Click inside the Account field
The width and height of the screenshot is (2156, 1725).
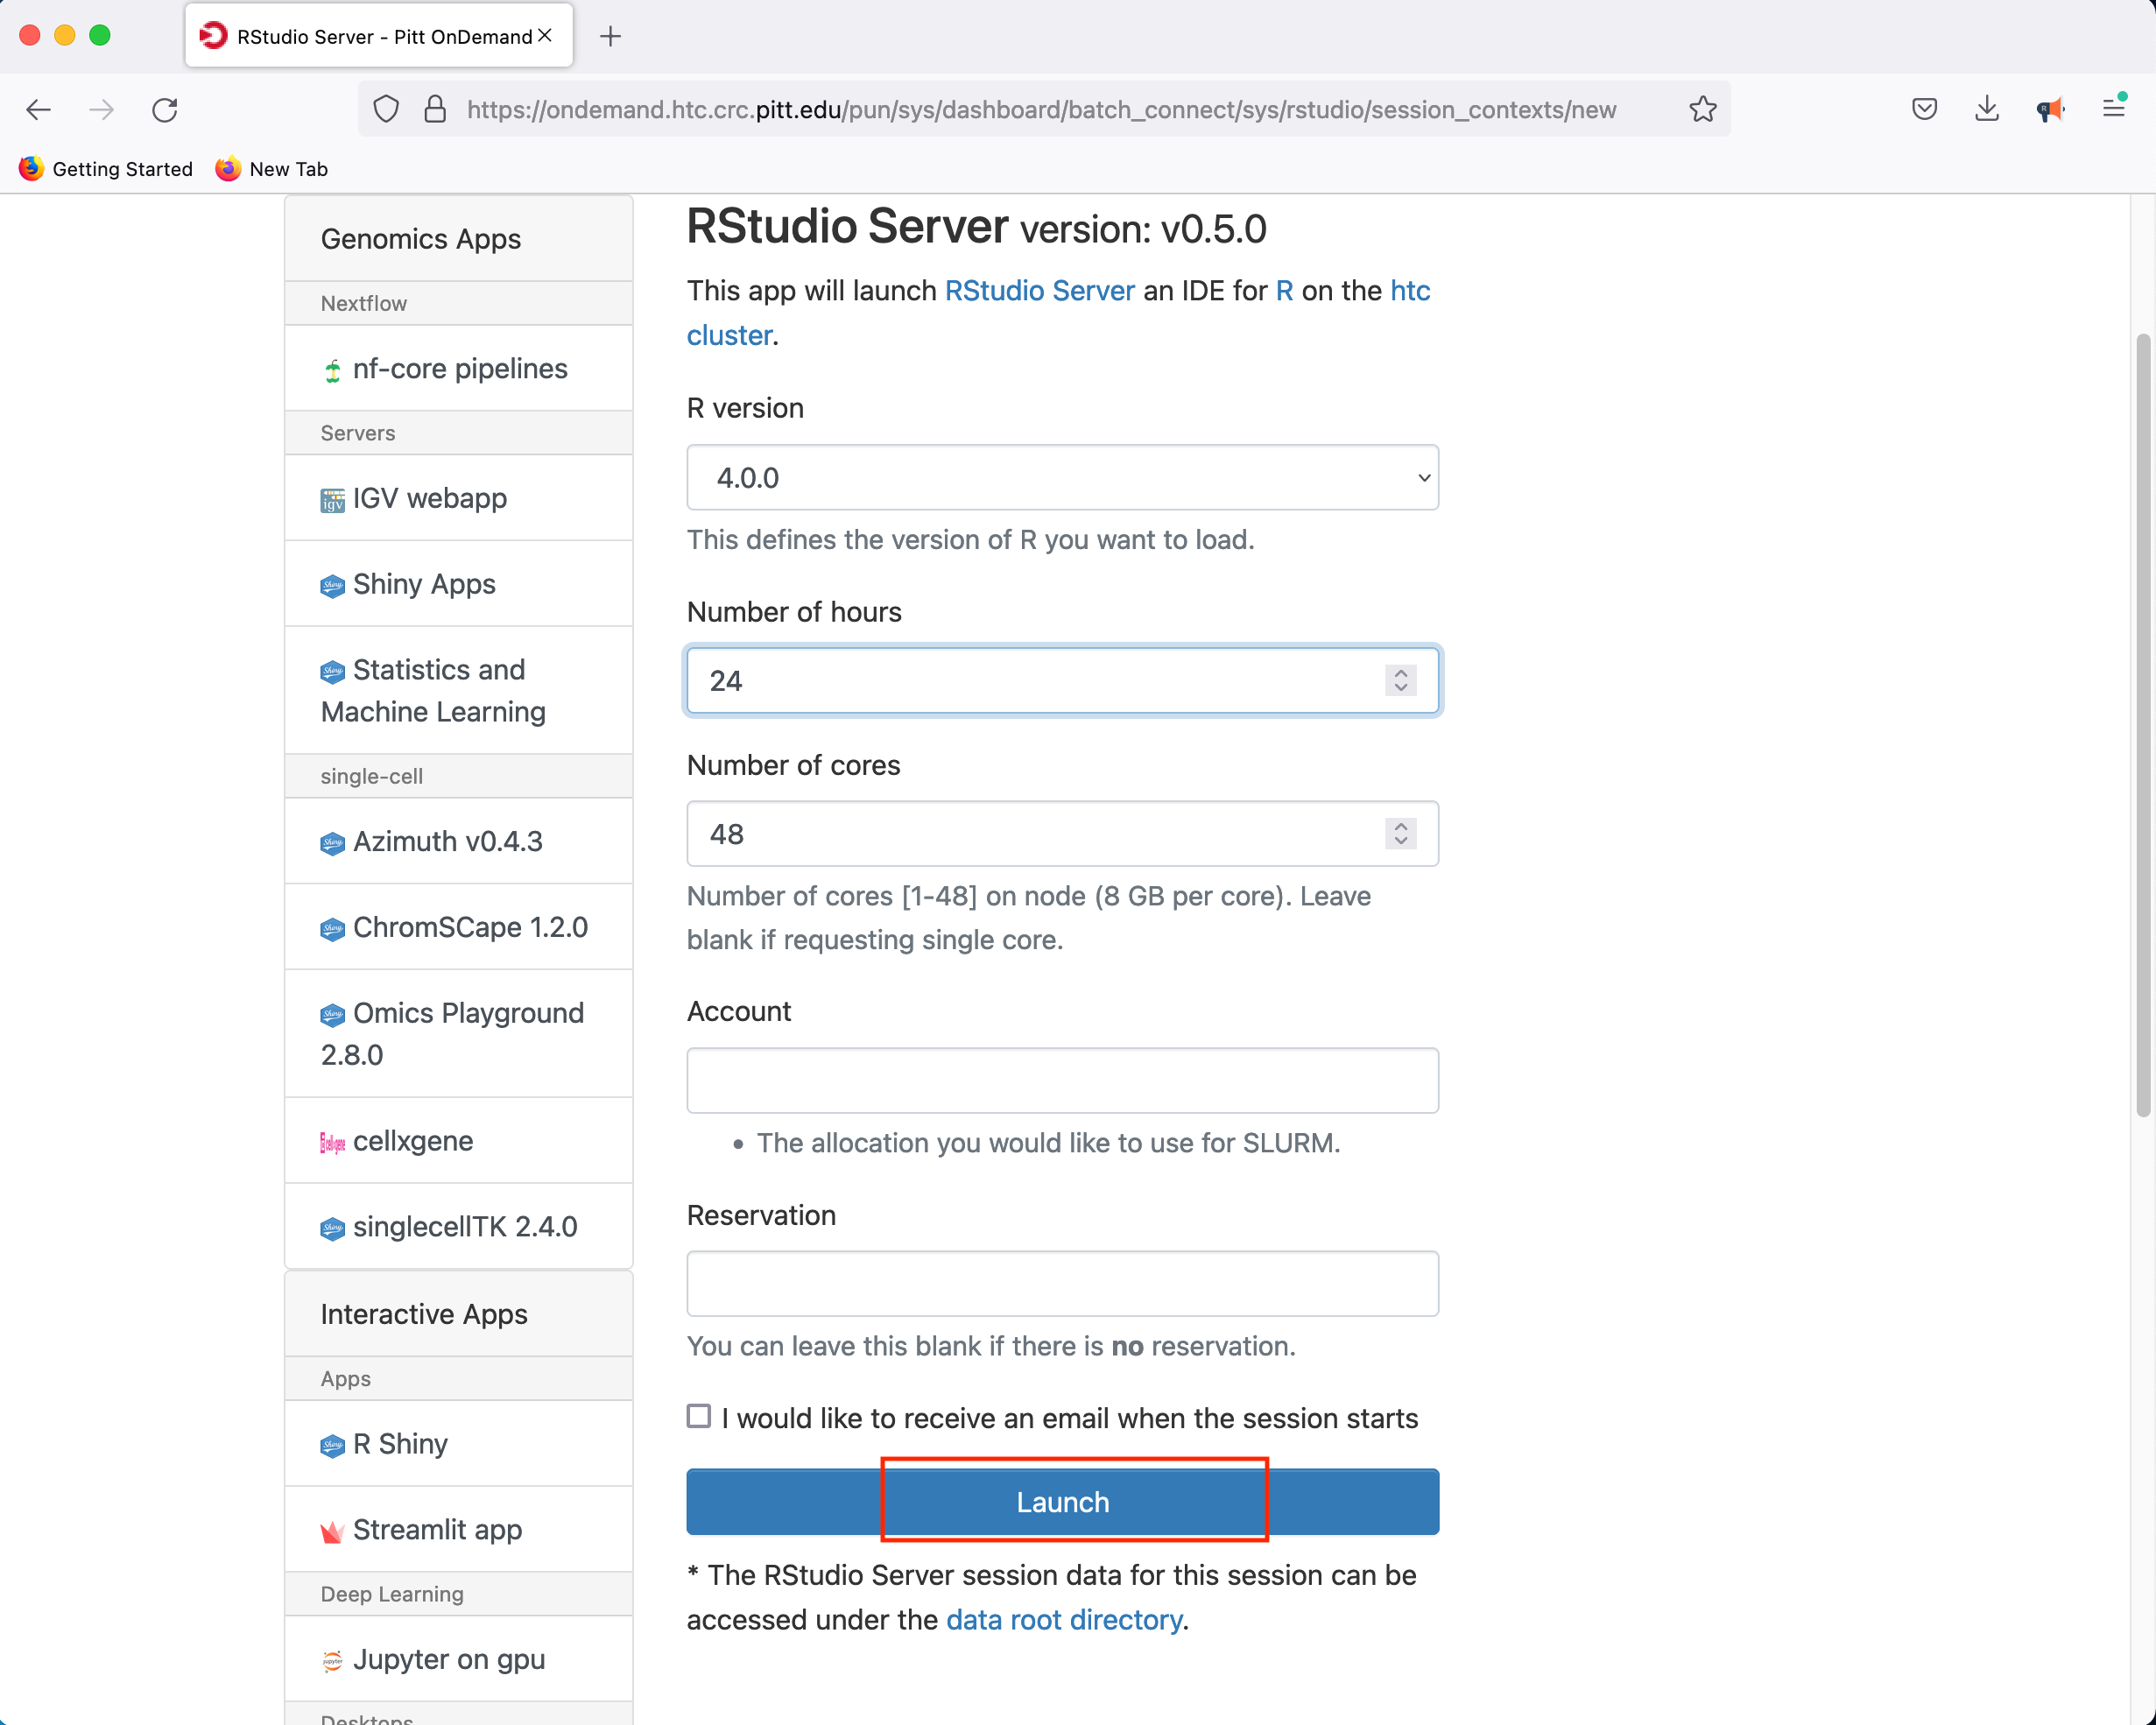[1062, 1080]
